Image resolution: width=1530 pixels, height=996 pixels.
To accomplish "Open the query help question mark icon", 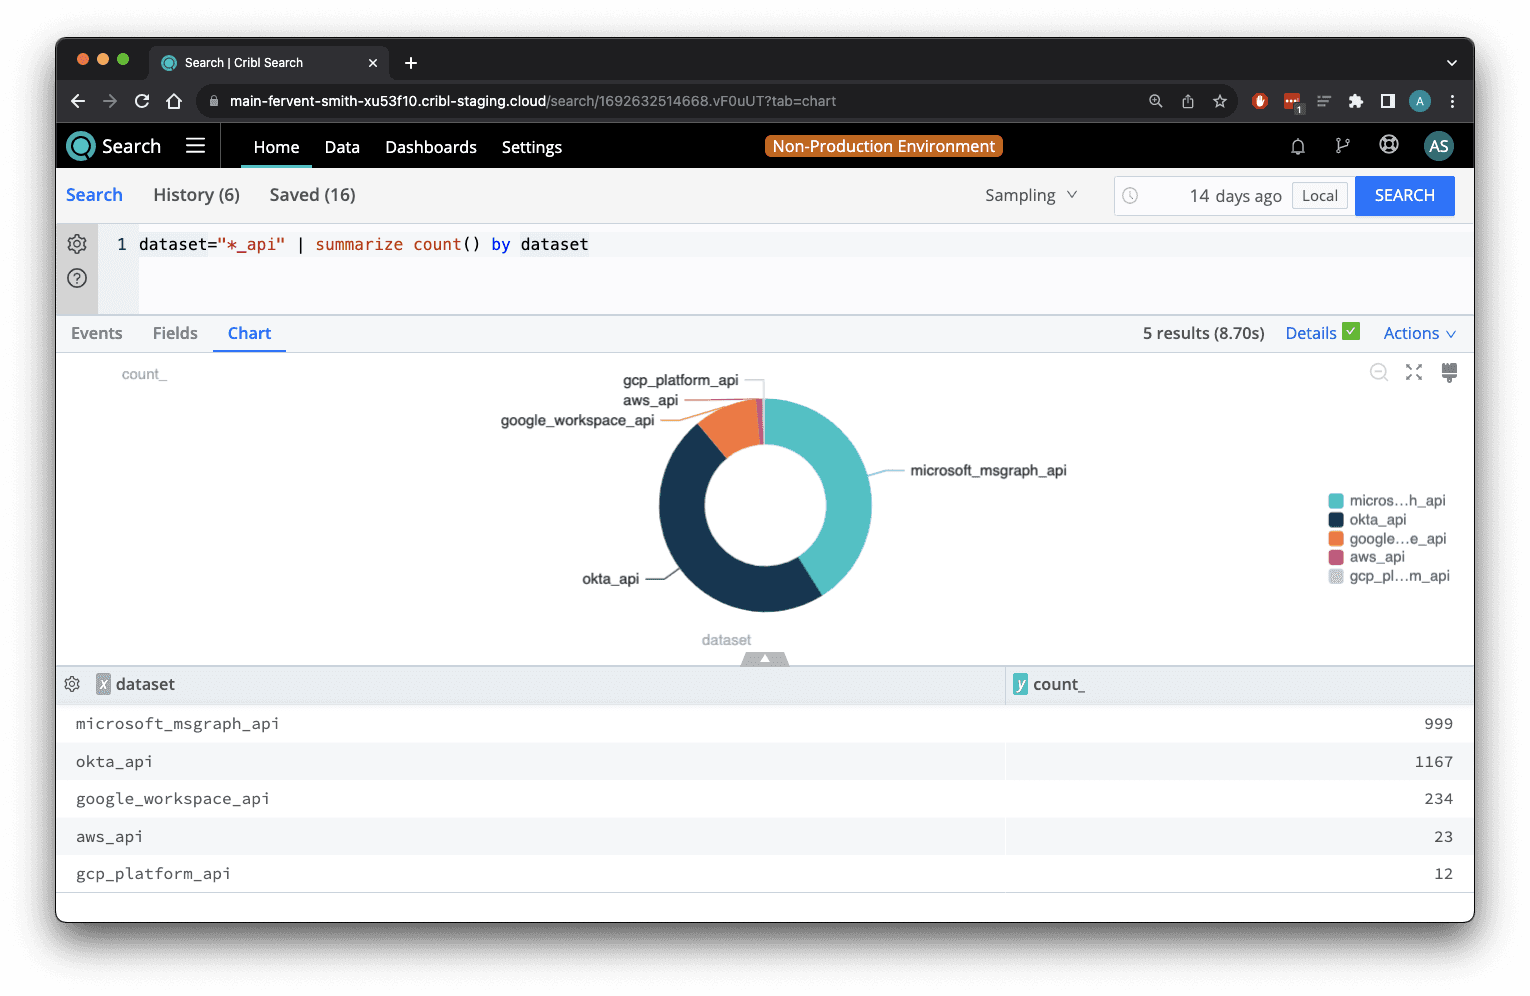I will [x=77, y=278].
